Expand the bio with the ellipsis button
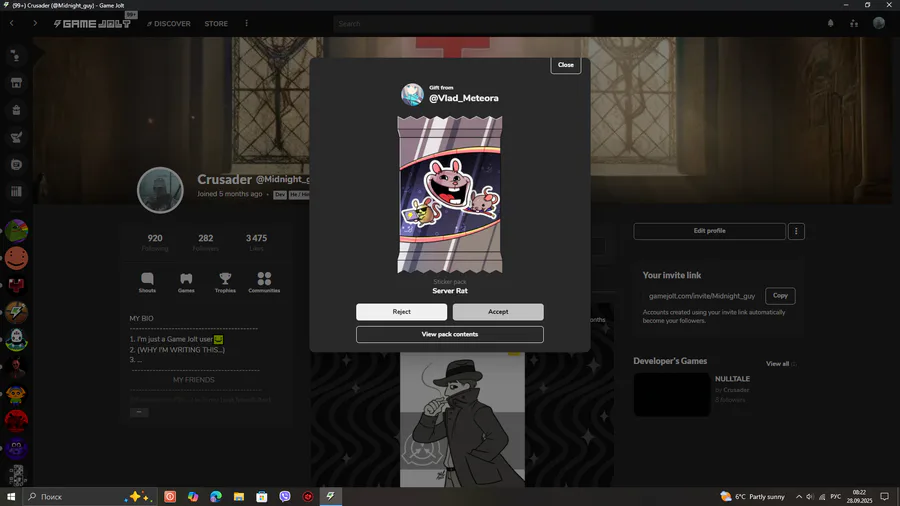The height and width of the screenshot is (506, 900). (139, 412)
